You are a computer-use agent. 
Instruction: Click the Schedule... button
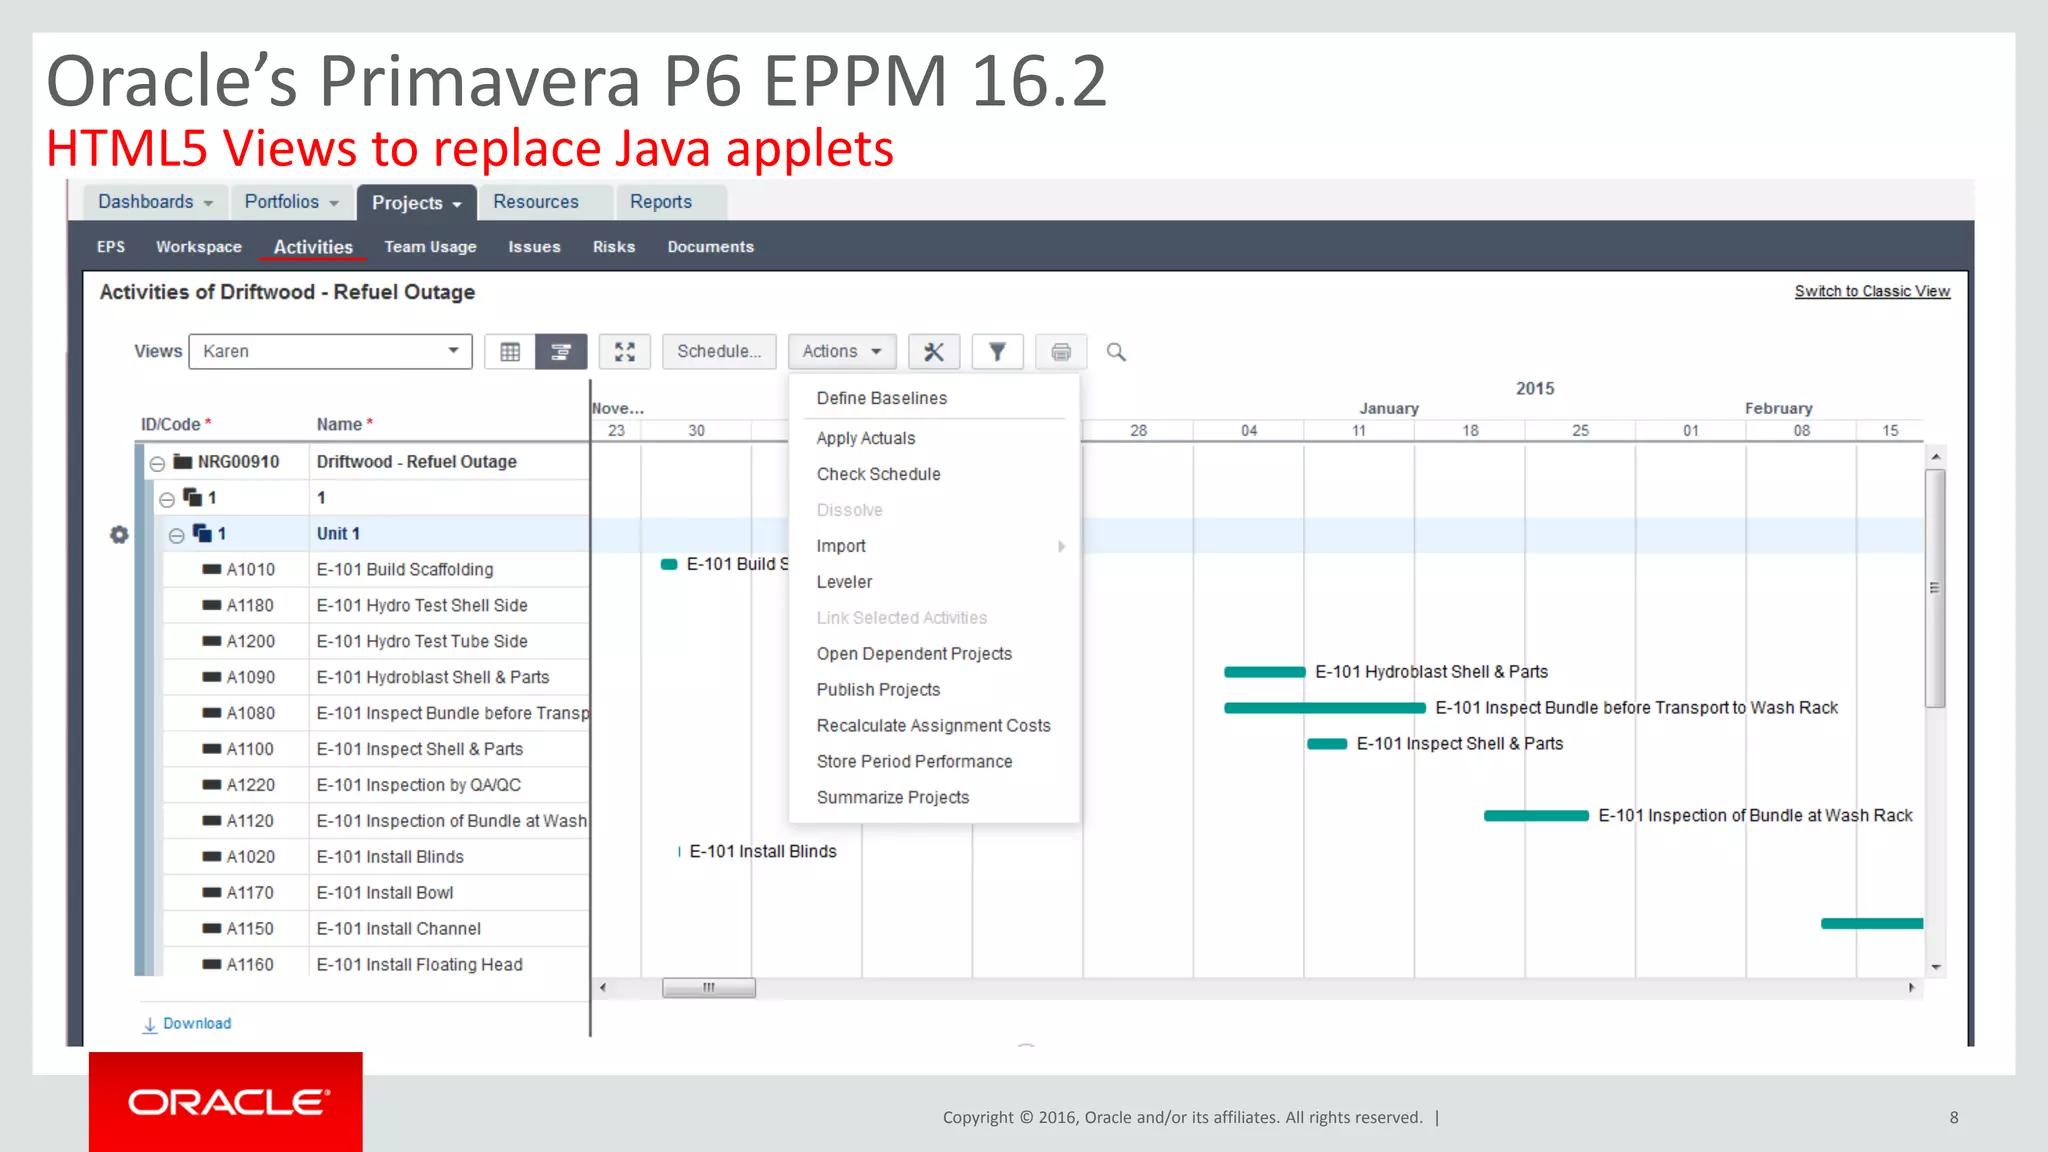coord(719,352)
